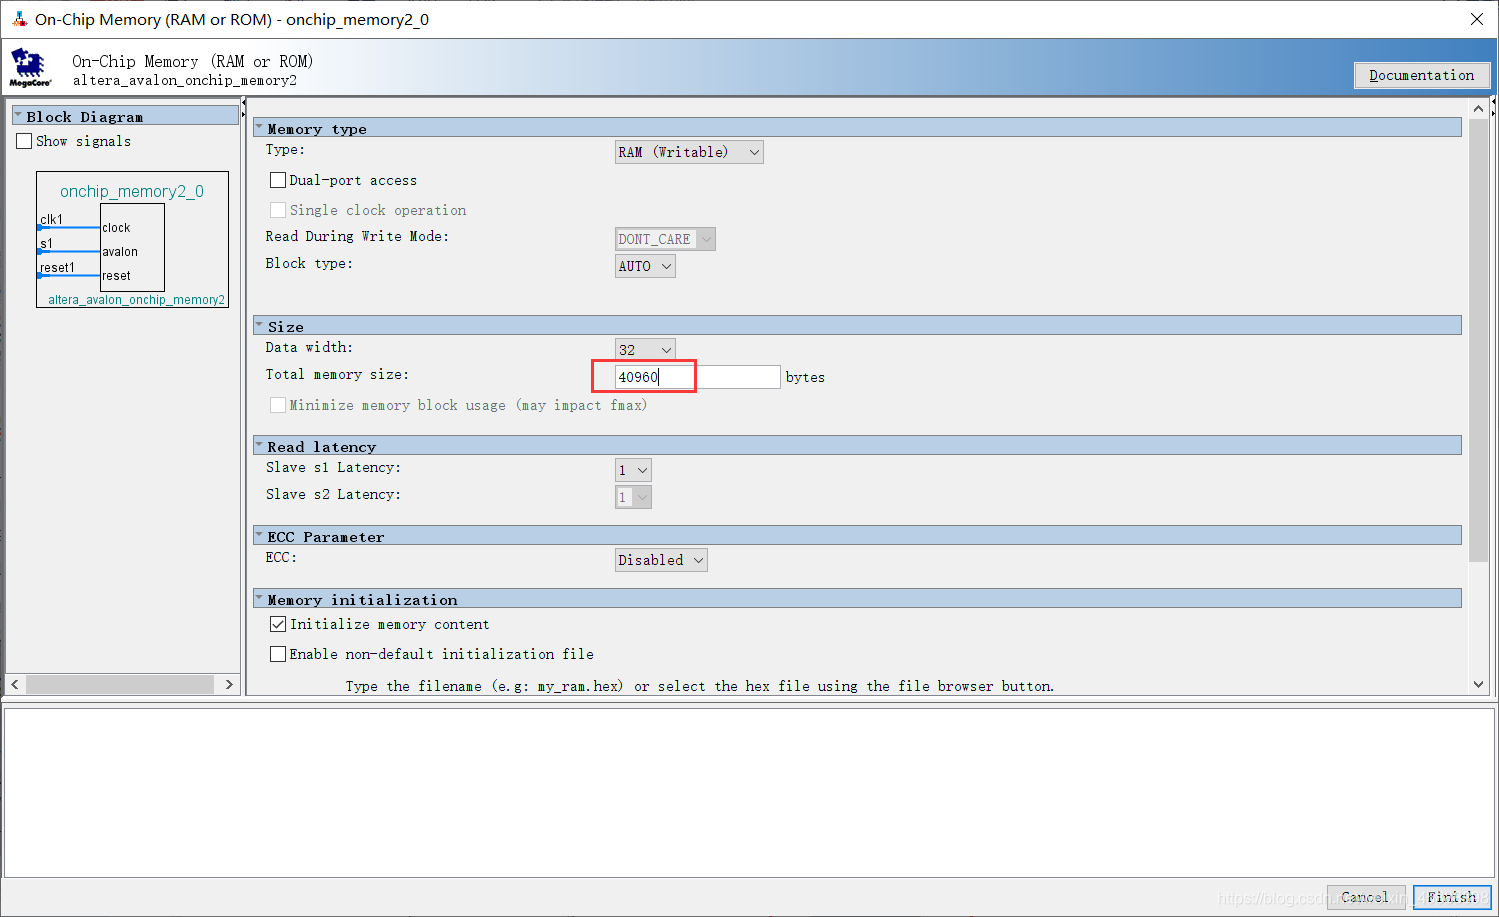Click the avalon label in block diagram
This screenshot has width=1499, height=917.
point(120,252)
